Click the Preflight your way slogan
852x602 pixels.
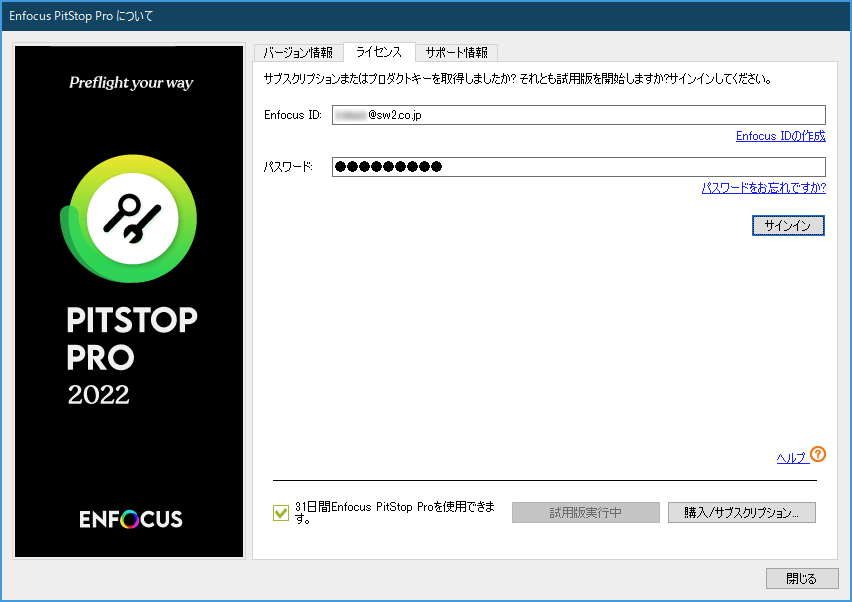(x=131, y=83)
